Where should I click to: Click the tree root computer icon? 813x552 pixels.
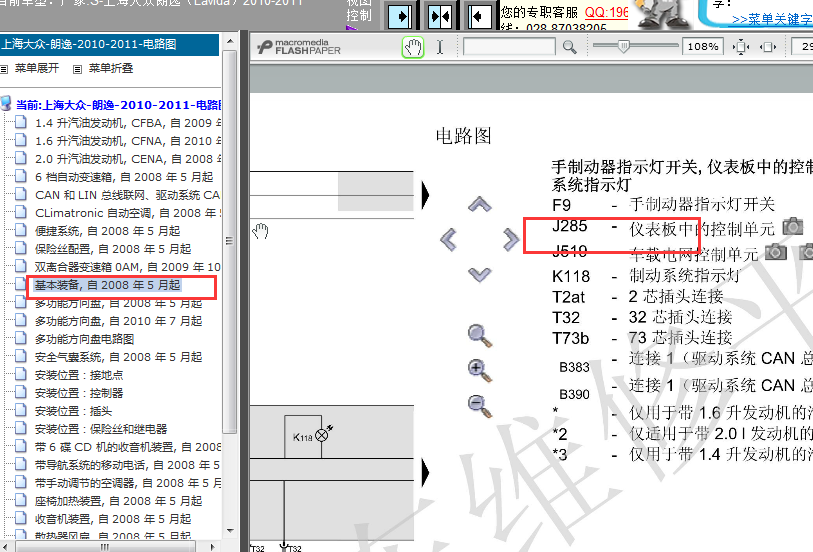tap(6, 104)
